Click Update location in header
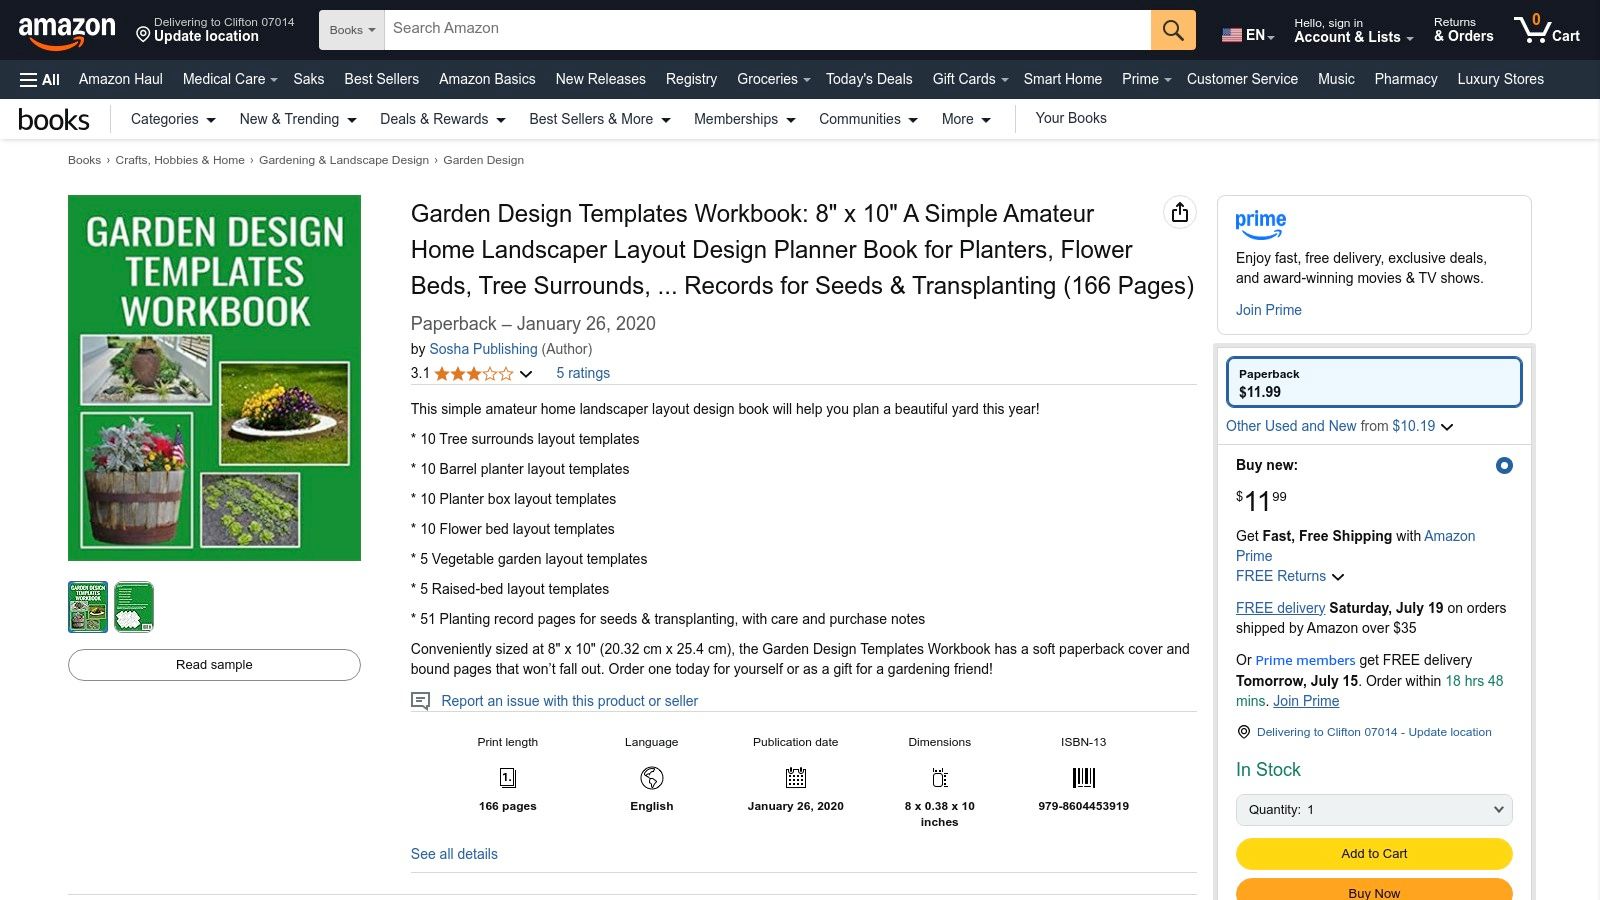This screenshot has height=900, width=1600. click(206, 37)
